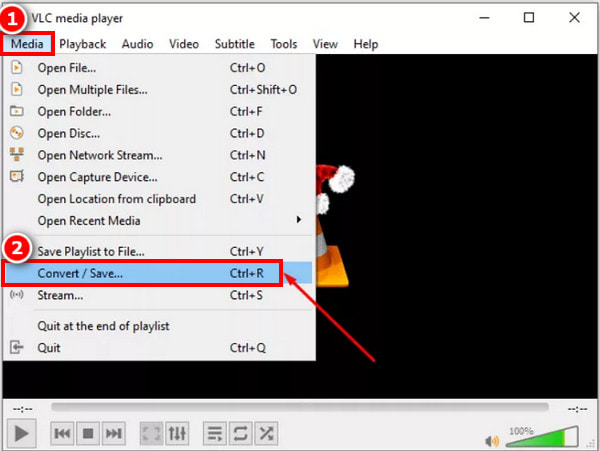Start playback with the Play button
The width and height of the screenshot is (600, 451).
coord(21,433)
